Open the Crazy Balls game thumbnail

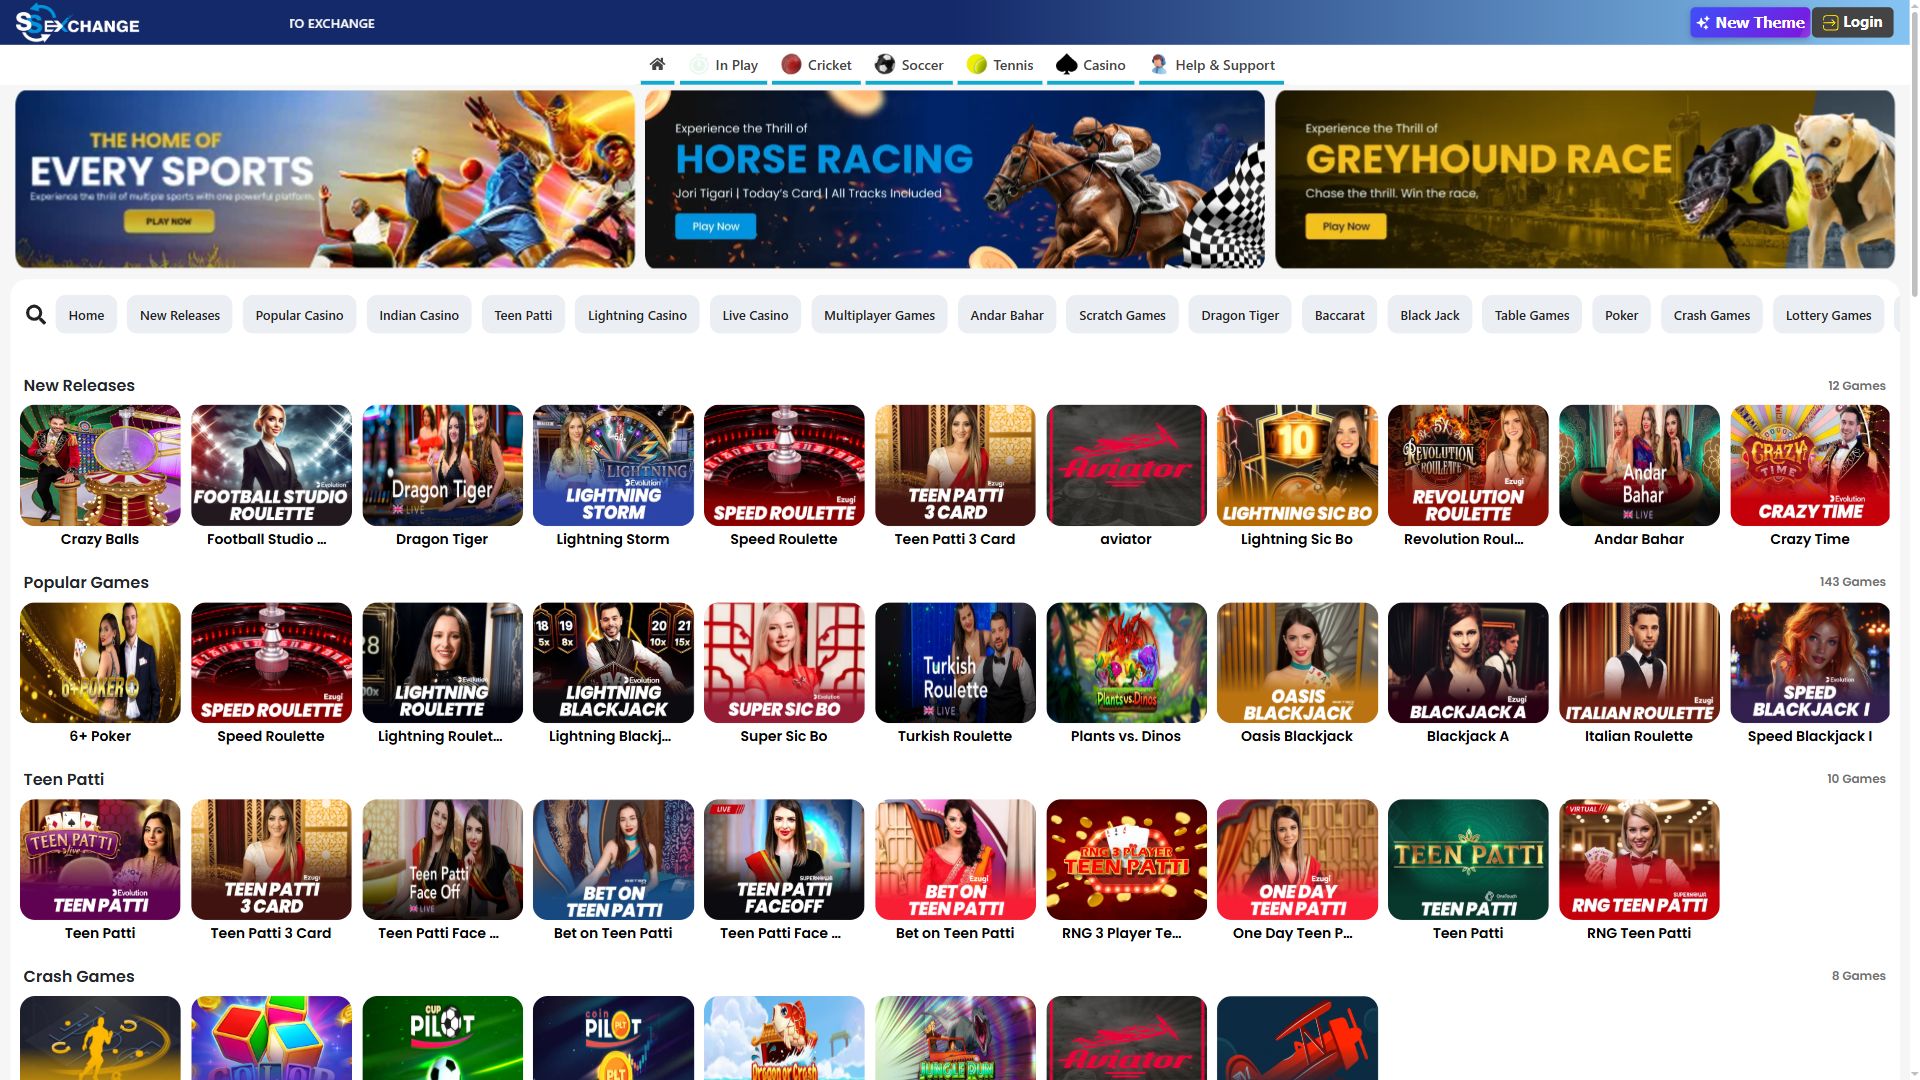(100, 465)
